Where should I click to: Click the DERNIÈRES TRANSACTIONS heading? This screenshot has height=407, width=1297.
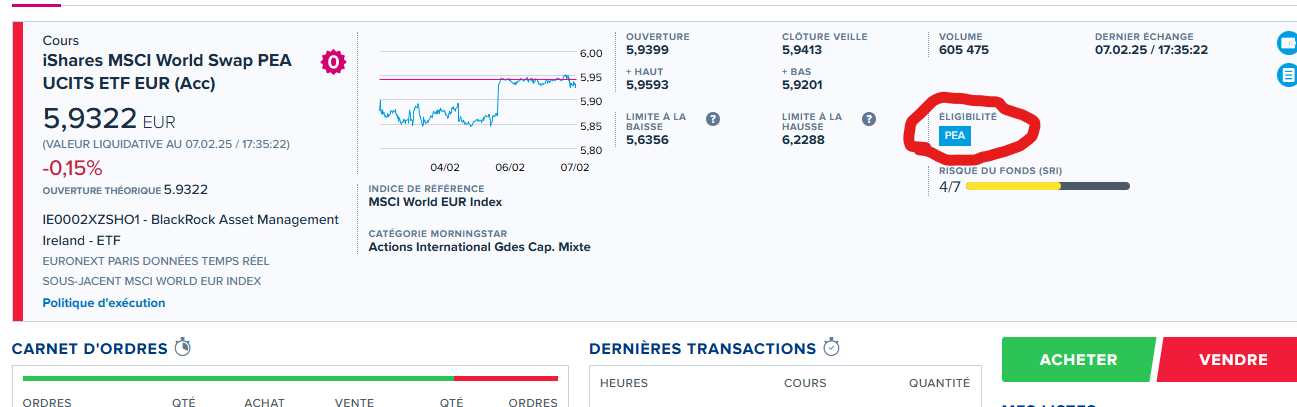point(702,349)
